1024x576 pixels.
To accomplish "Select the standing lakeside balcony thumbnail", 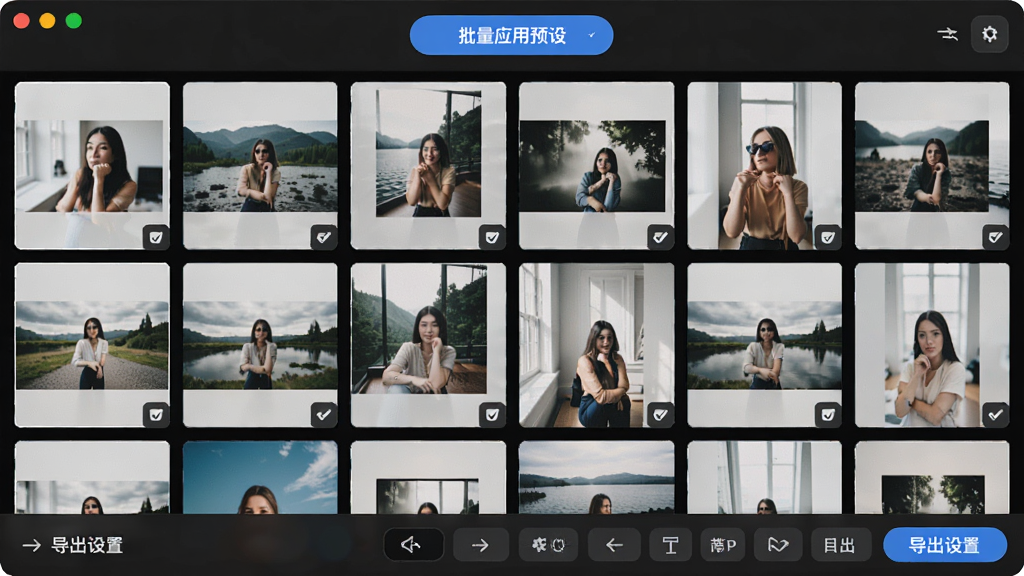I will click(428, 165).
